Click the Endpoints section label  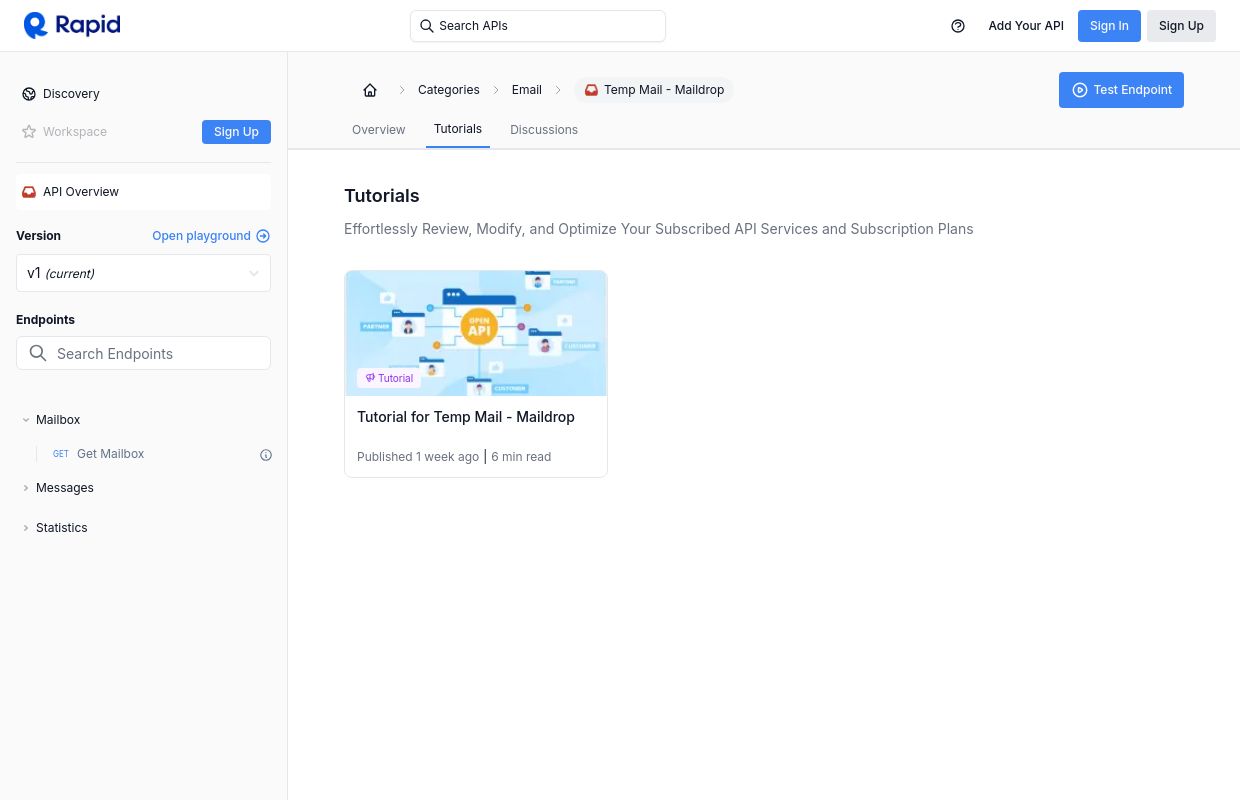(x=45, y=320)
